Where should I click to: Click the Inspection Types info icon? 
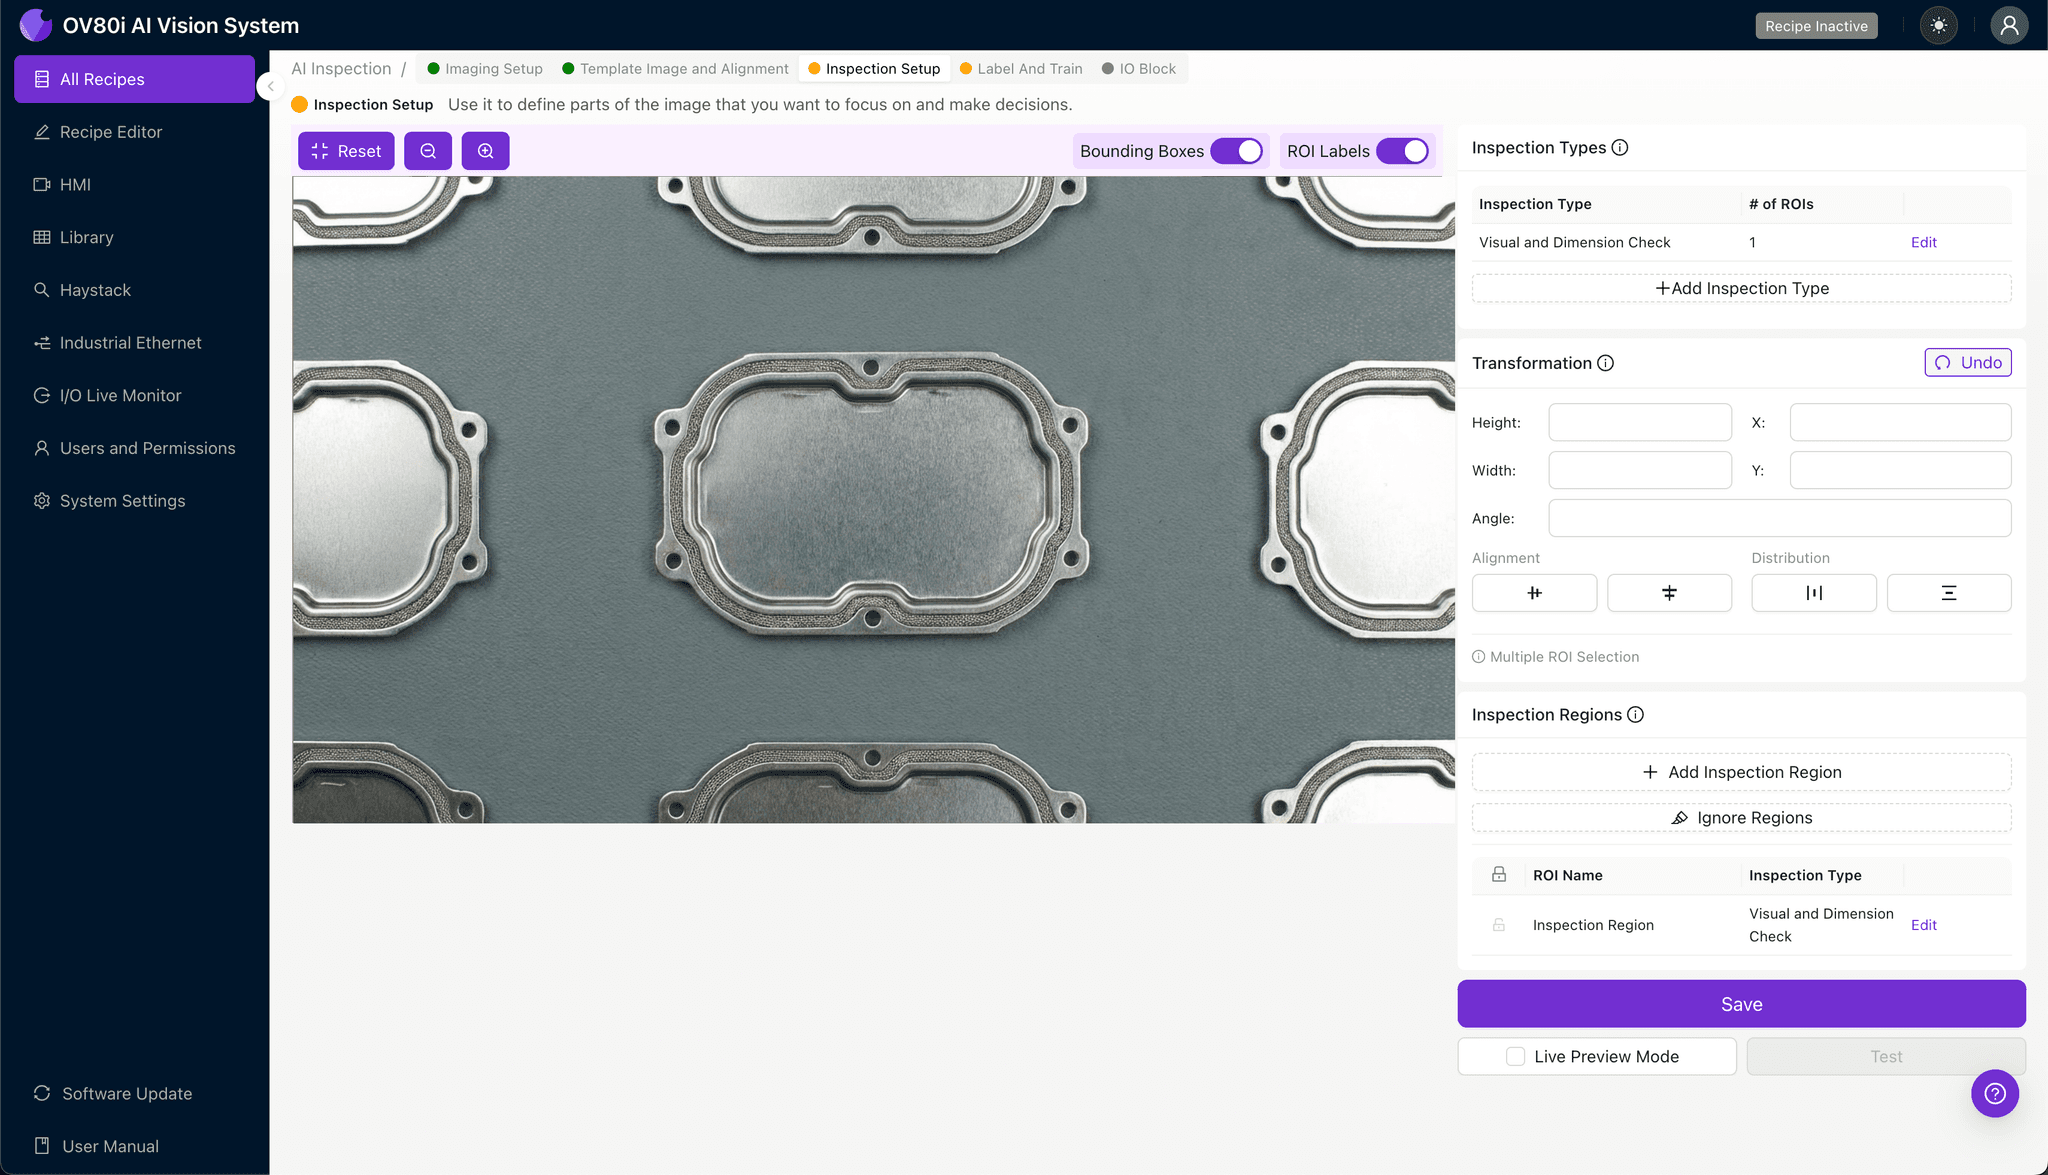pyautogui.click(x=1620, y=148)
